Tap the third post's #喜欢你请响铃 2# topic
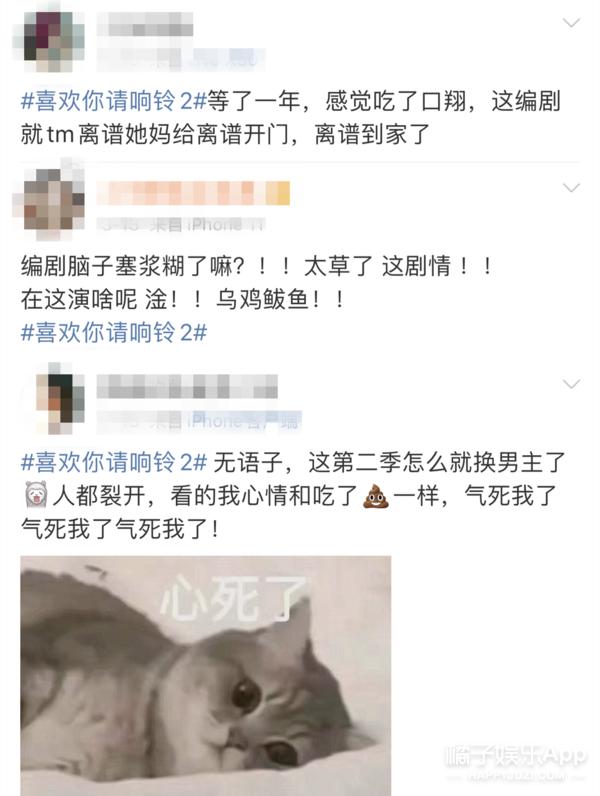 pos(114,462)
